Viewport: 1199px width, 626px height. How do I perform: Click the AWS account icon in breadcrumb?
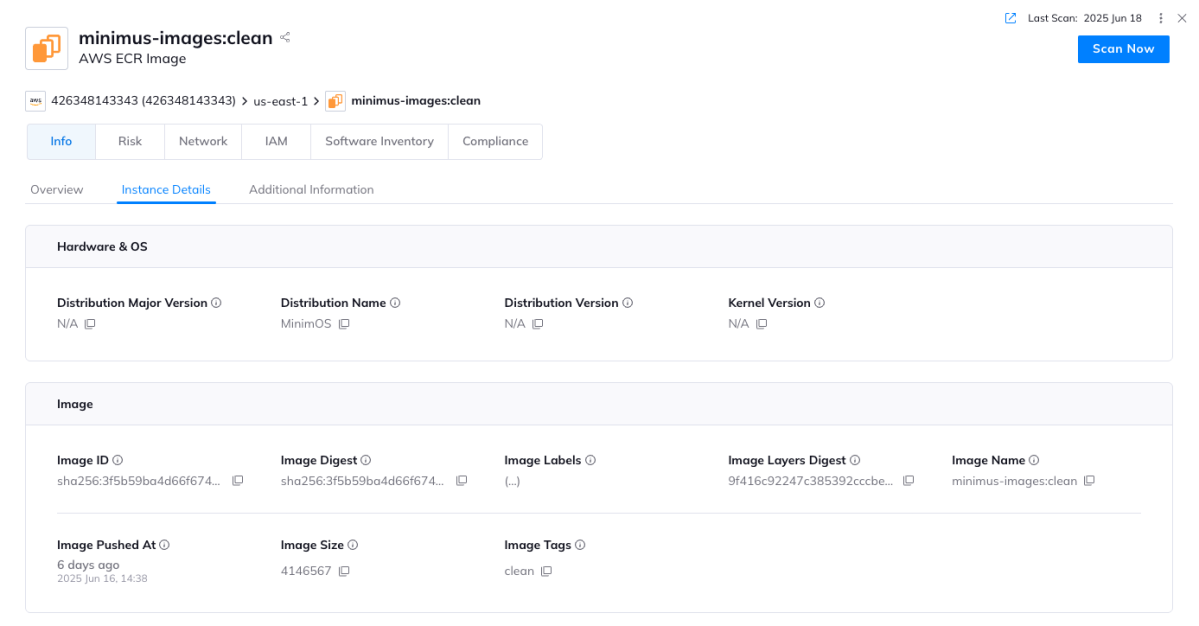[x=35, y=101]
